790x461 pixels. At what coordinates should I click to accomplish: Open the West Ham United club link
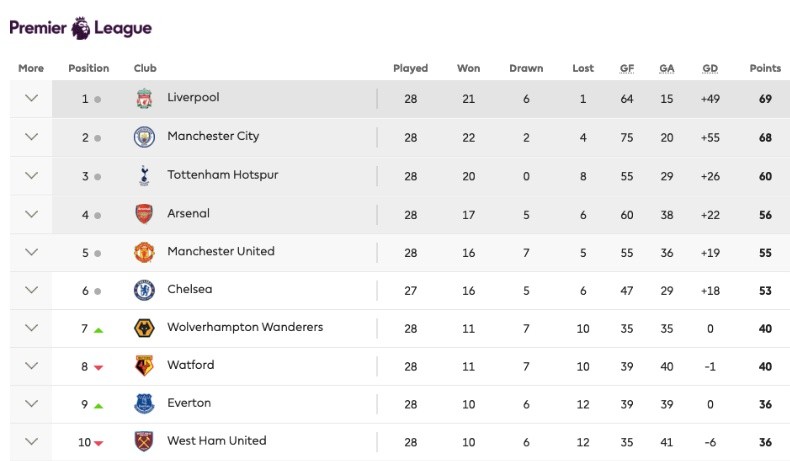(216, 441)
